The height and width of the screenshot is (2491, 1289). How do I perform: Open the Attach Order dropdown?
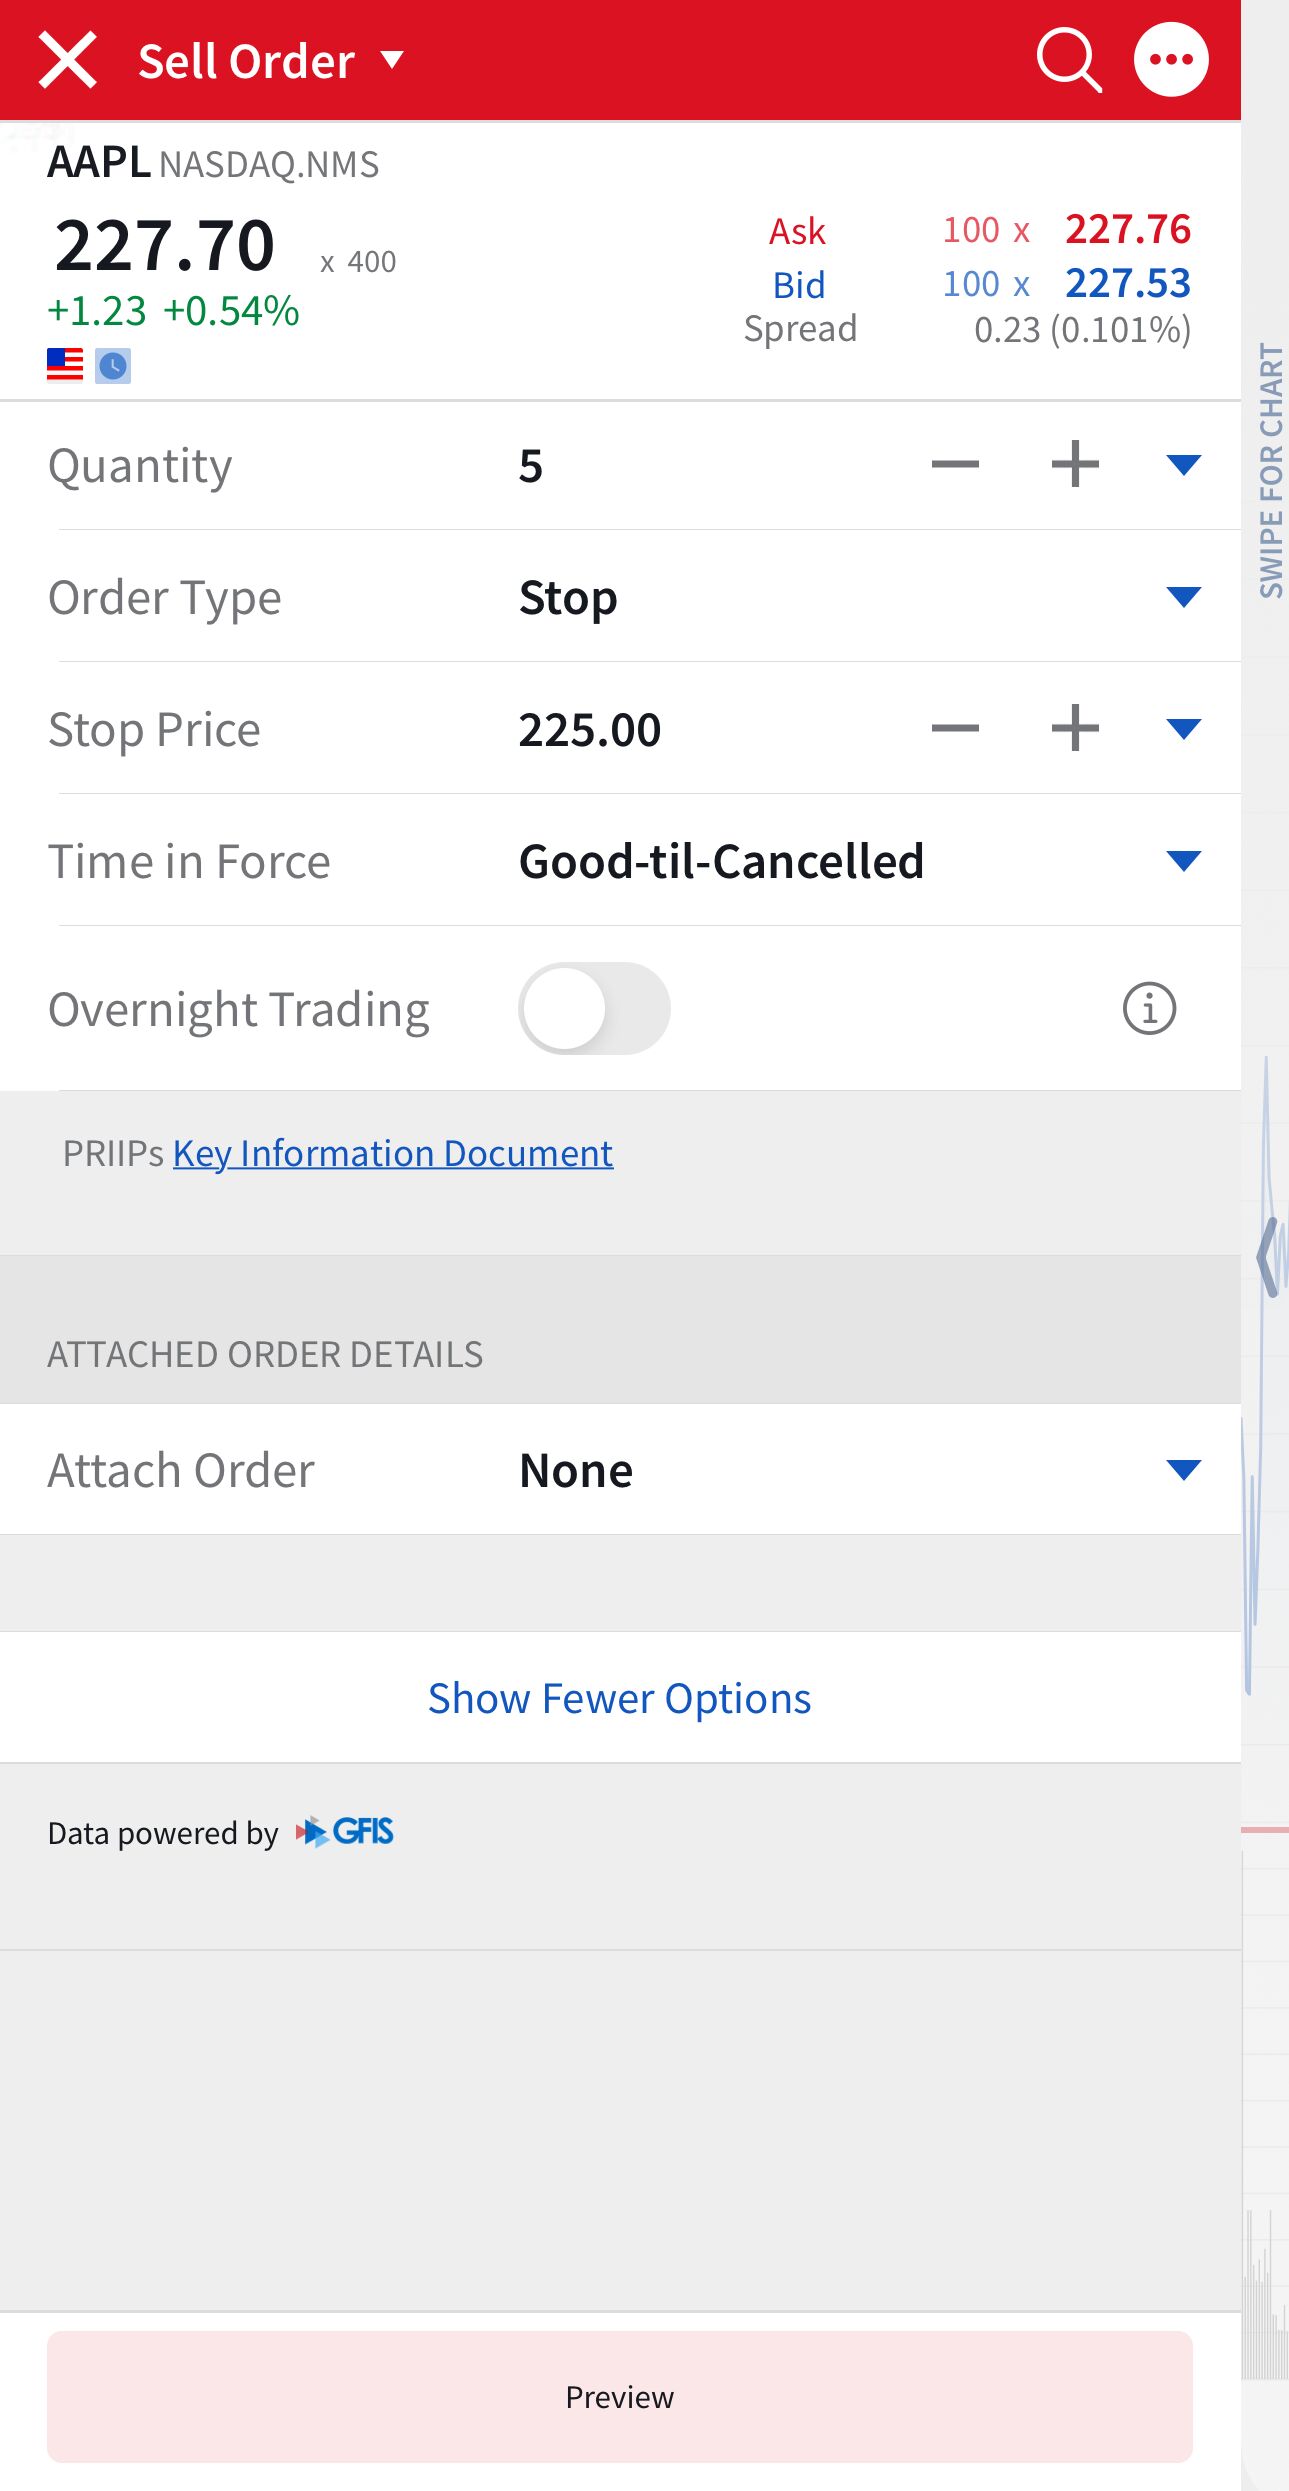click(1183, 1470)
